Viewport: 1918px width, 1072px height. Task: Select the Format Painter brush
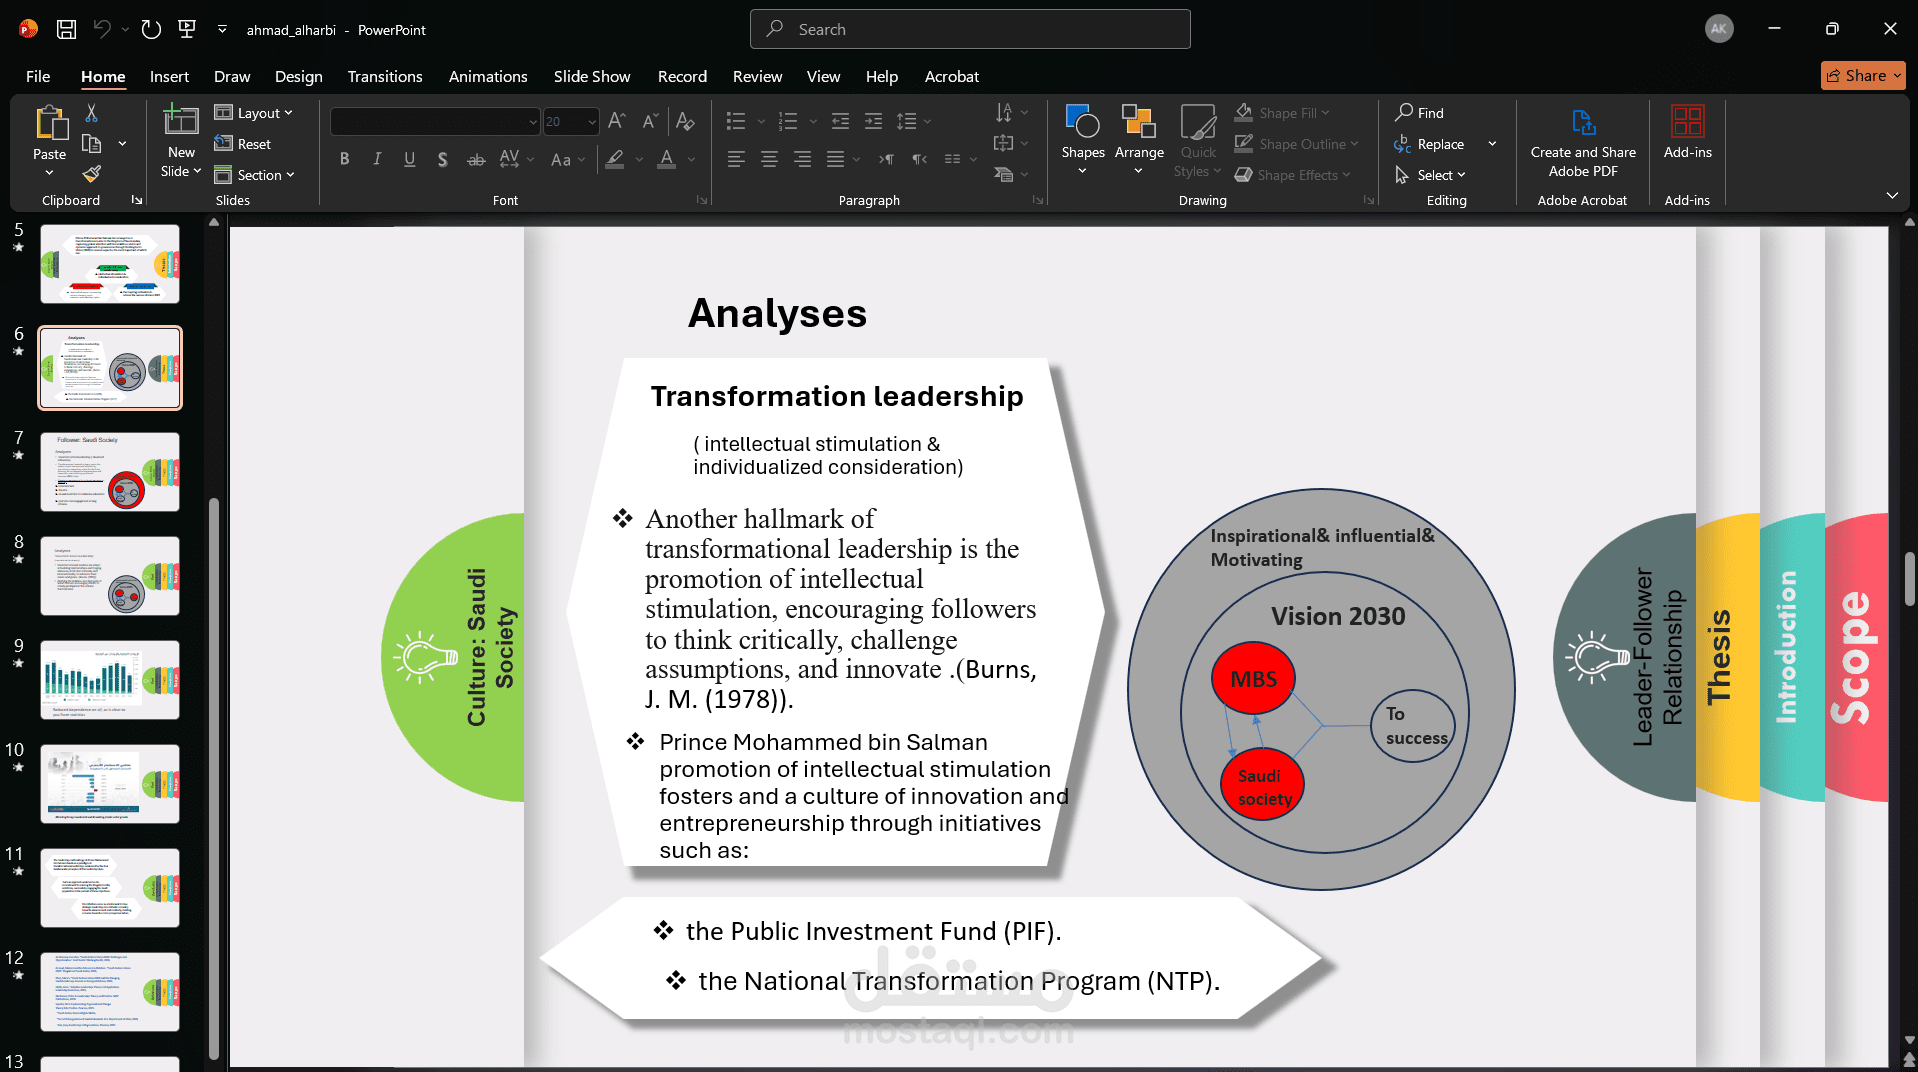[x=91, y=174]
